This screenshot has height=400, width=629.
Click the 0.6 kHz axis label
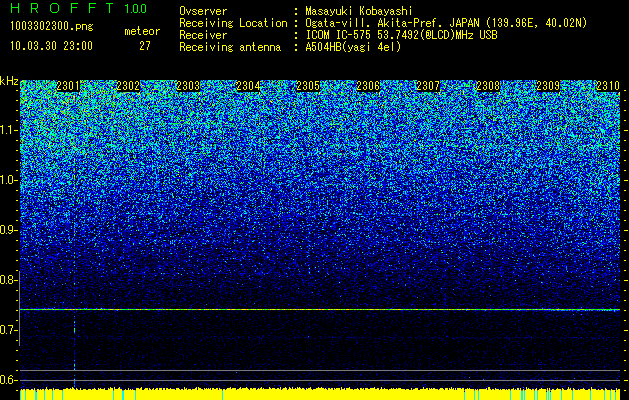click(x=8, y=380)
